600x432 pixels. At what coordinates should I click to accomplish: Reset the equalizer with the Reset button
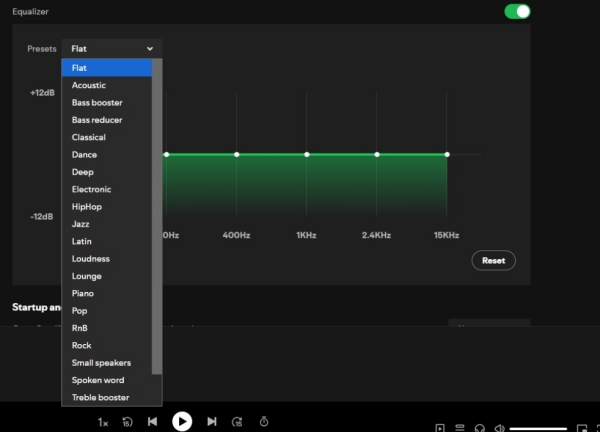(493, 261)
